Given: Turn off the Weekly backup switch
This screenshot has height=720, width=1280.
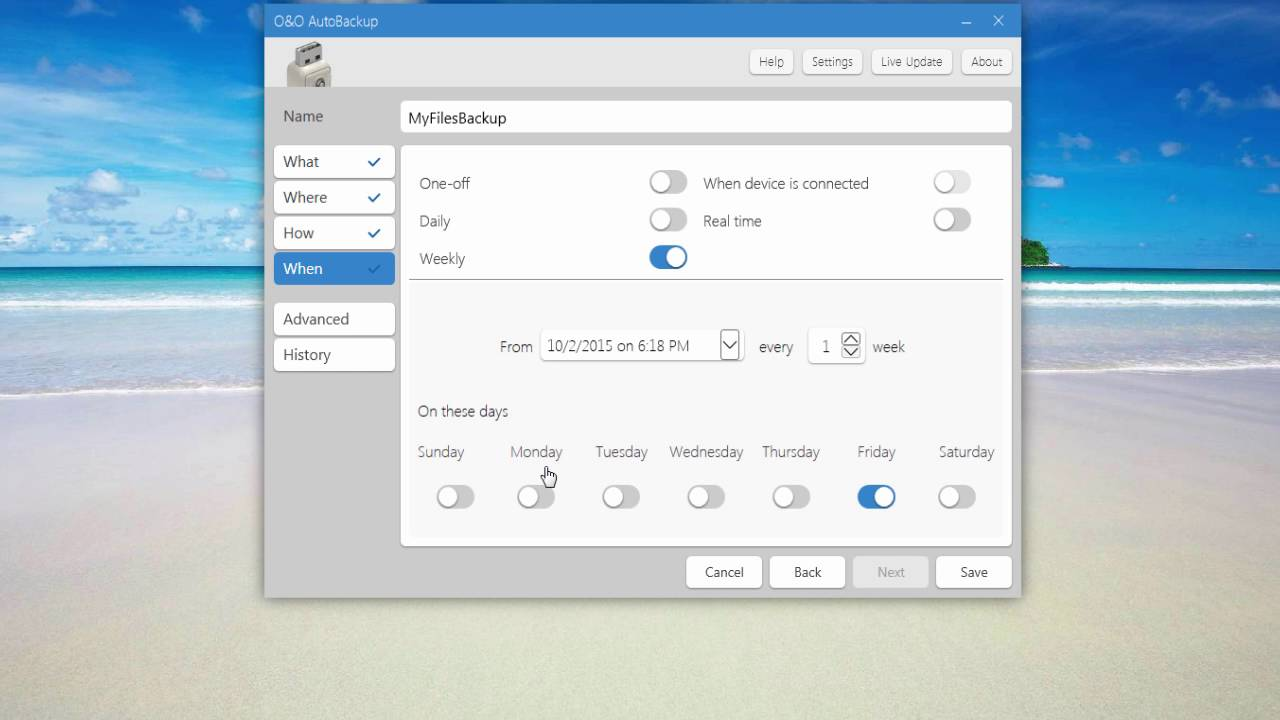Looking at the screenshot, I should (668, 257).
